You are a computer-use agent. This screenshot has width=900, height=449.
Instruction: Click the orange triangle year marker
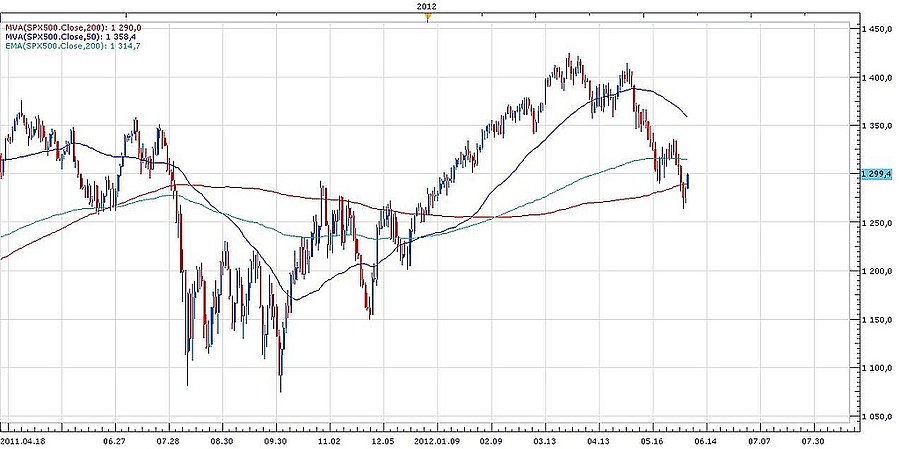coord(428,17)
